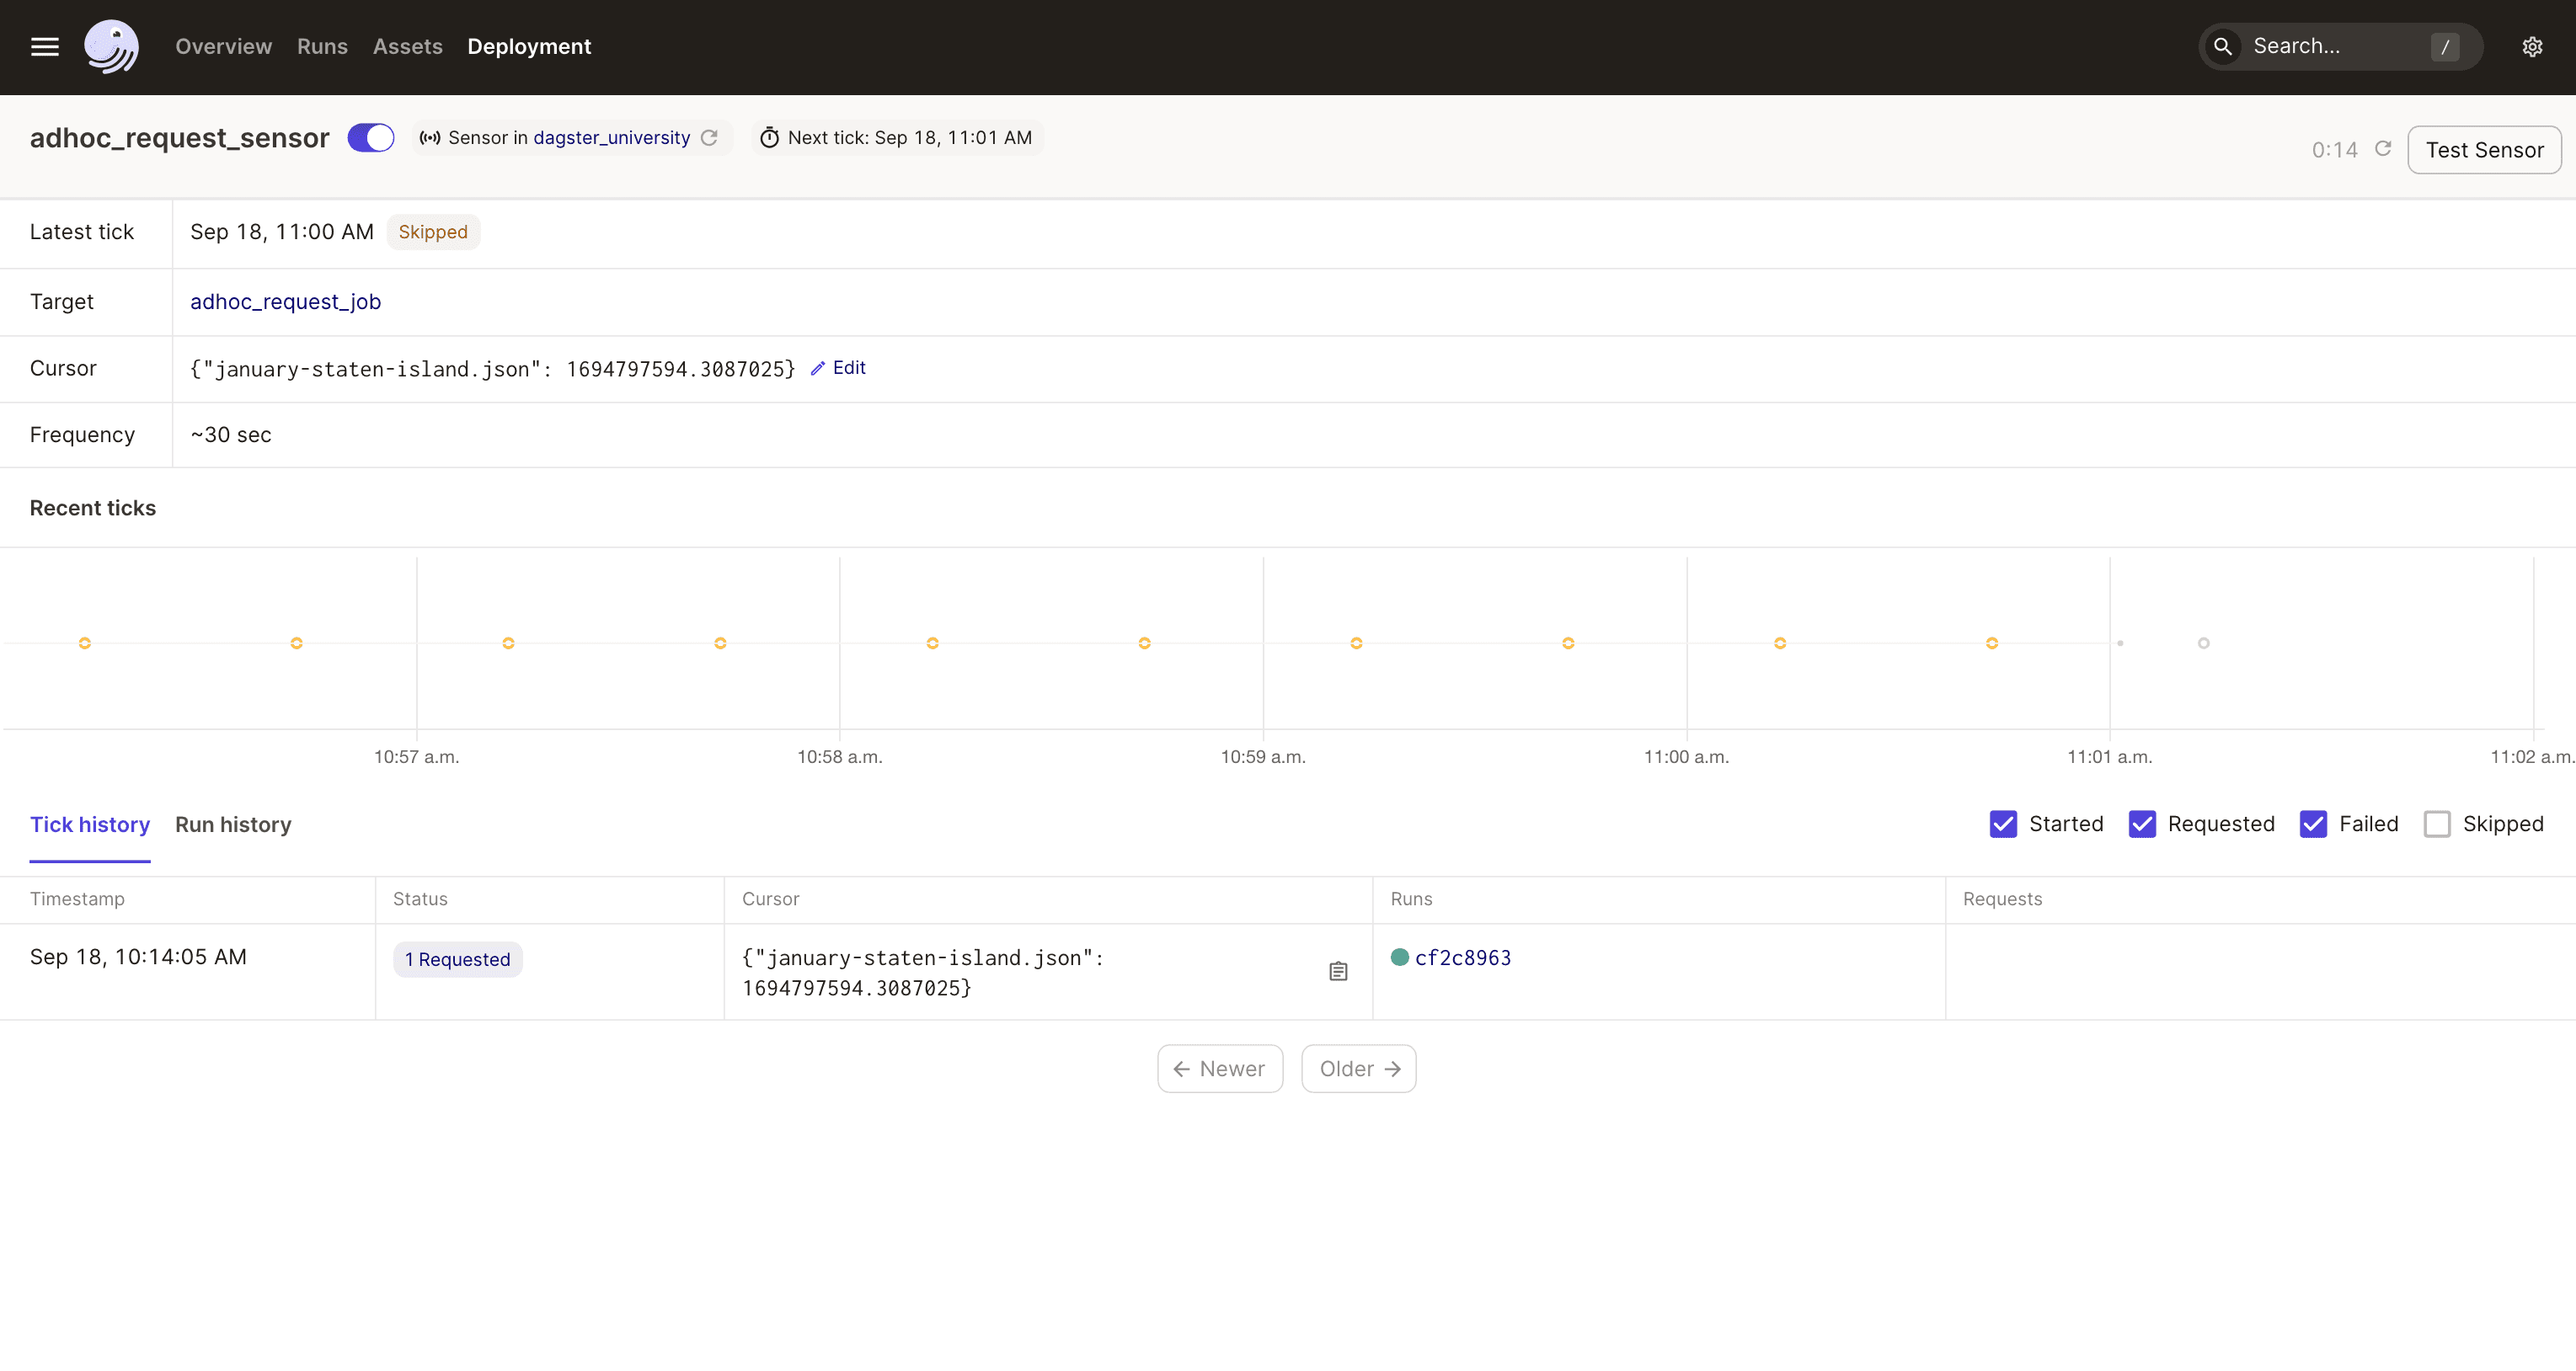Click the refresh icon next to the countdown
Viewport: 2576px width, 1371px height.
(2385, 148)
